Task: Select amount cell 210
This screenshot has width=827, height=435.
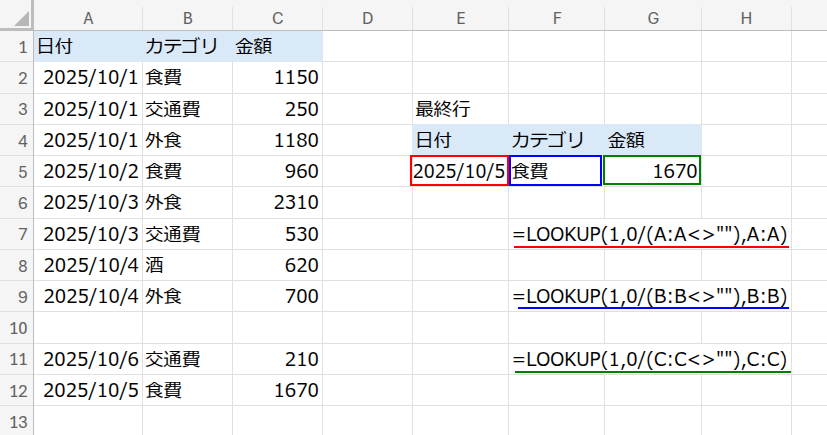Action: pos(277,359)
